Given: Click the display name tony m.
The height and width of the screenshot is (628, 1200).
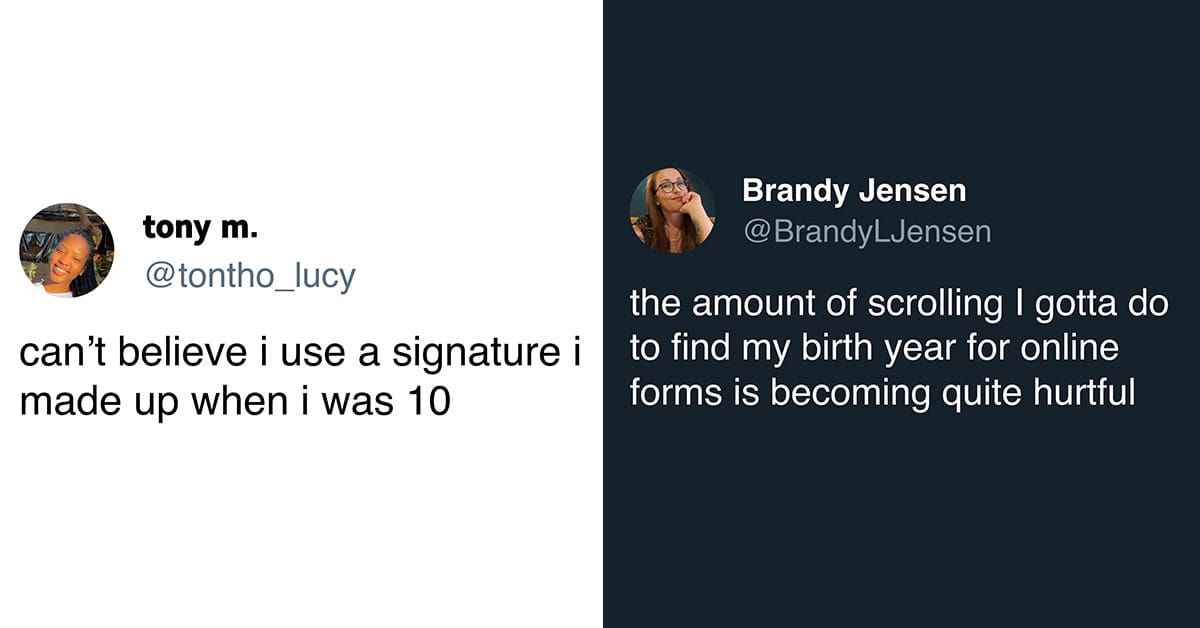Looking at the screenshot, I should point(201,227).
